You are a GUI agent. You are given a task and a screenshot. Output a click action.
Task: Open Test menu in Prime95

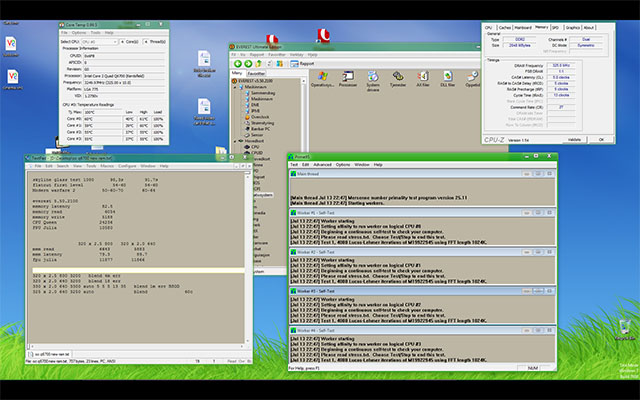(294, 165)
